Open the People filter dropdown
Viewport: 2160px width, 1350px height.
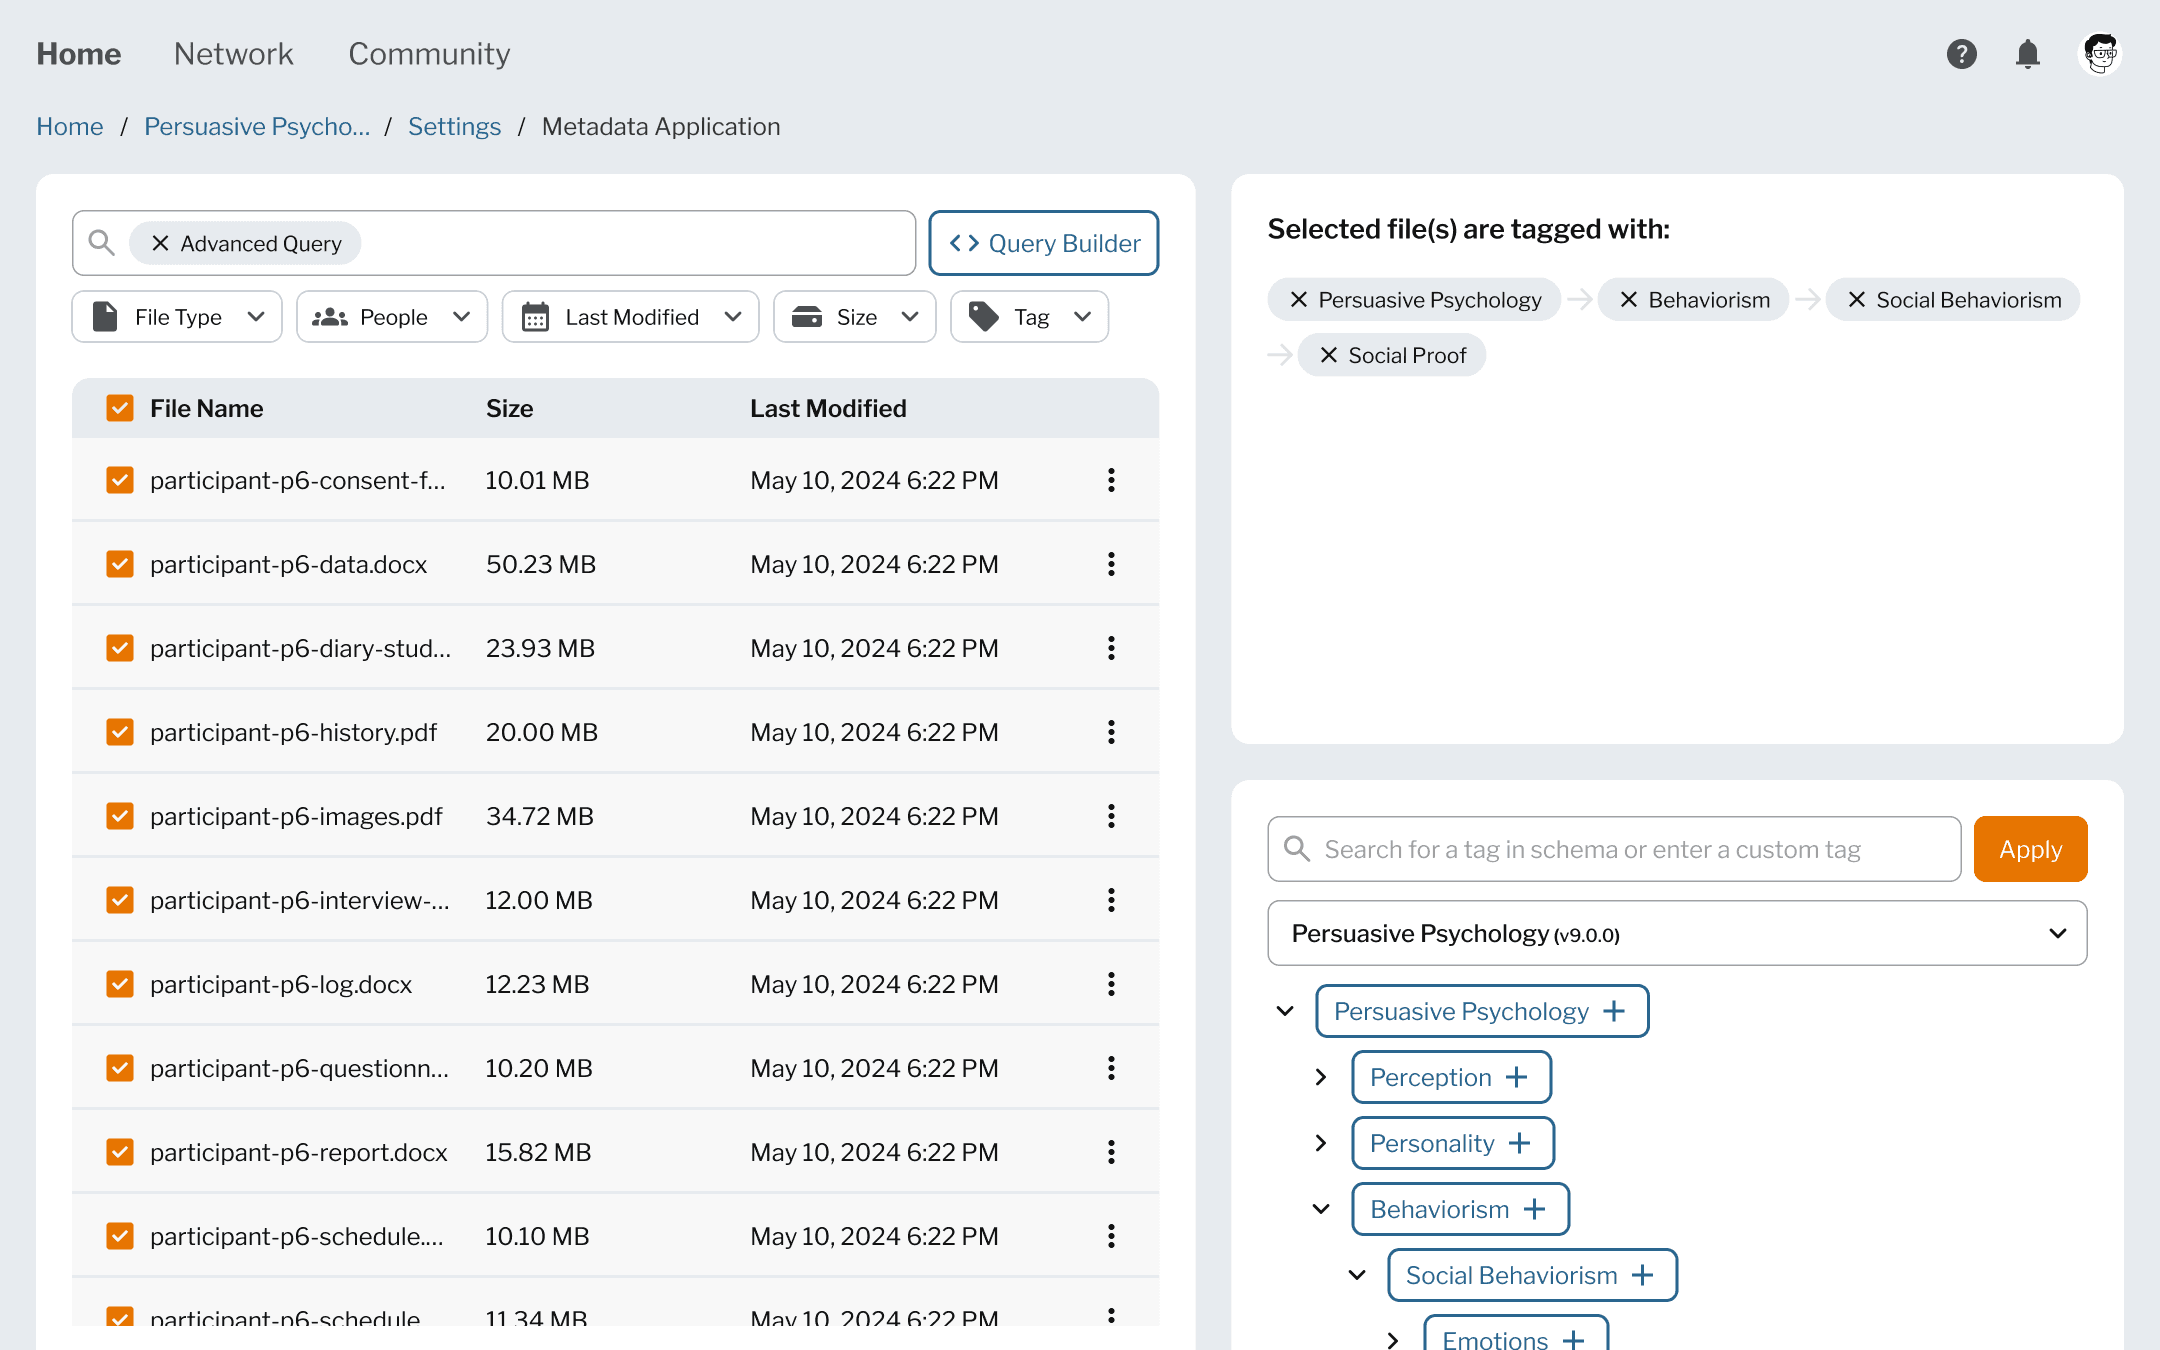[392, 317]
